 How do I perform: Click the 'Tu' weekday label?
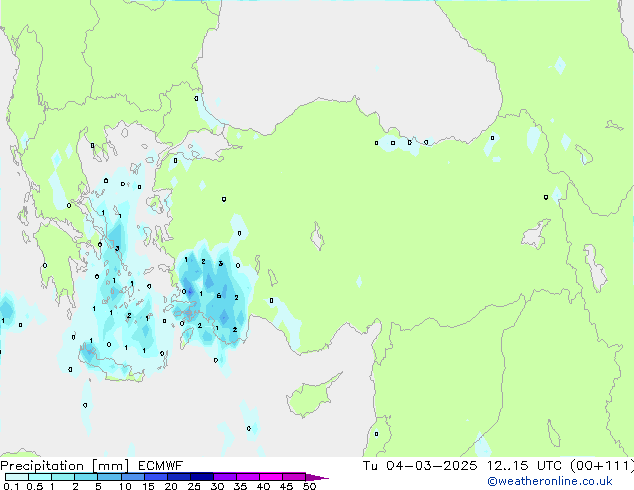point(370,466)
